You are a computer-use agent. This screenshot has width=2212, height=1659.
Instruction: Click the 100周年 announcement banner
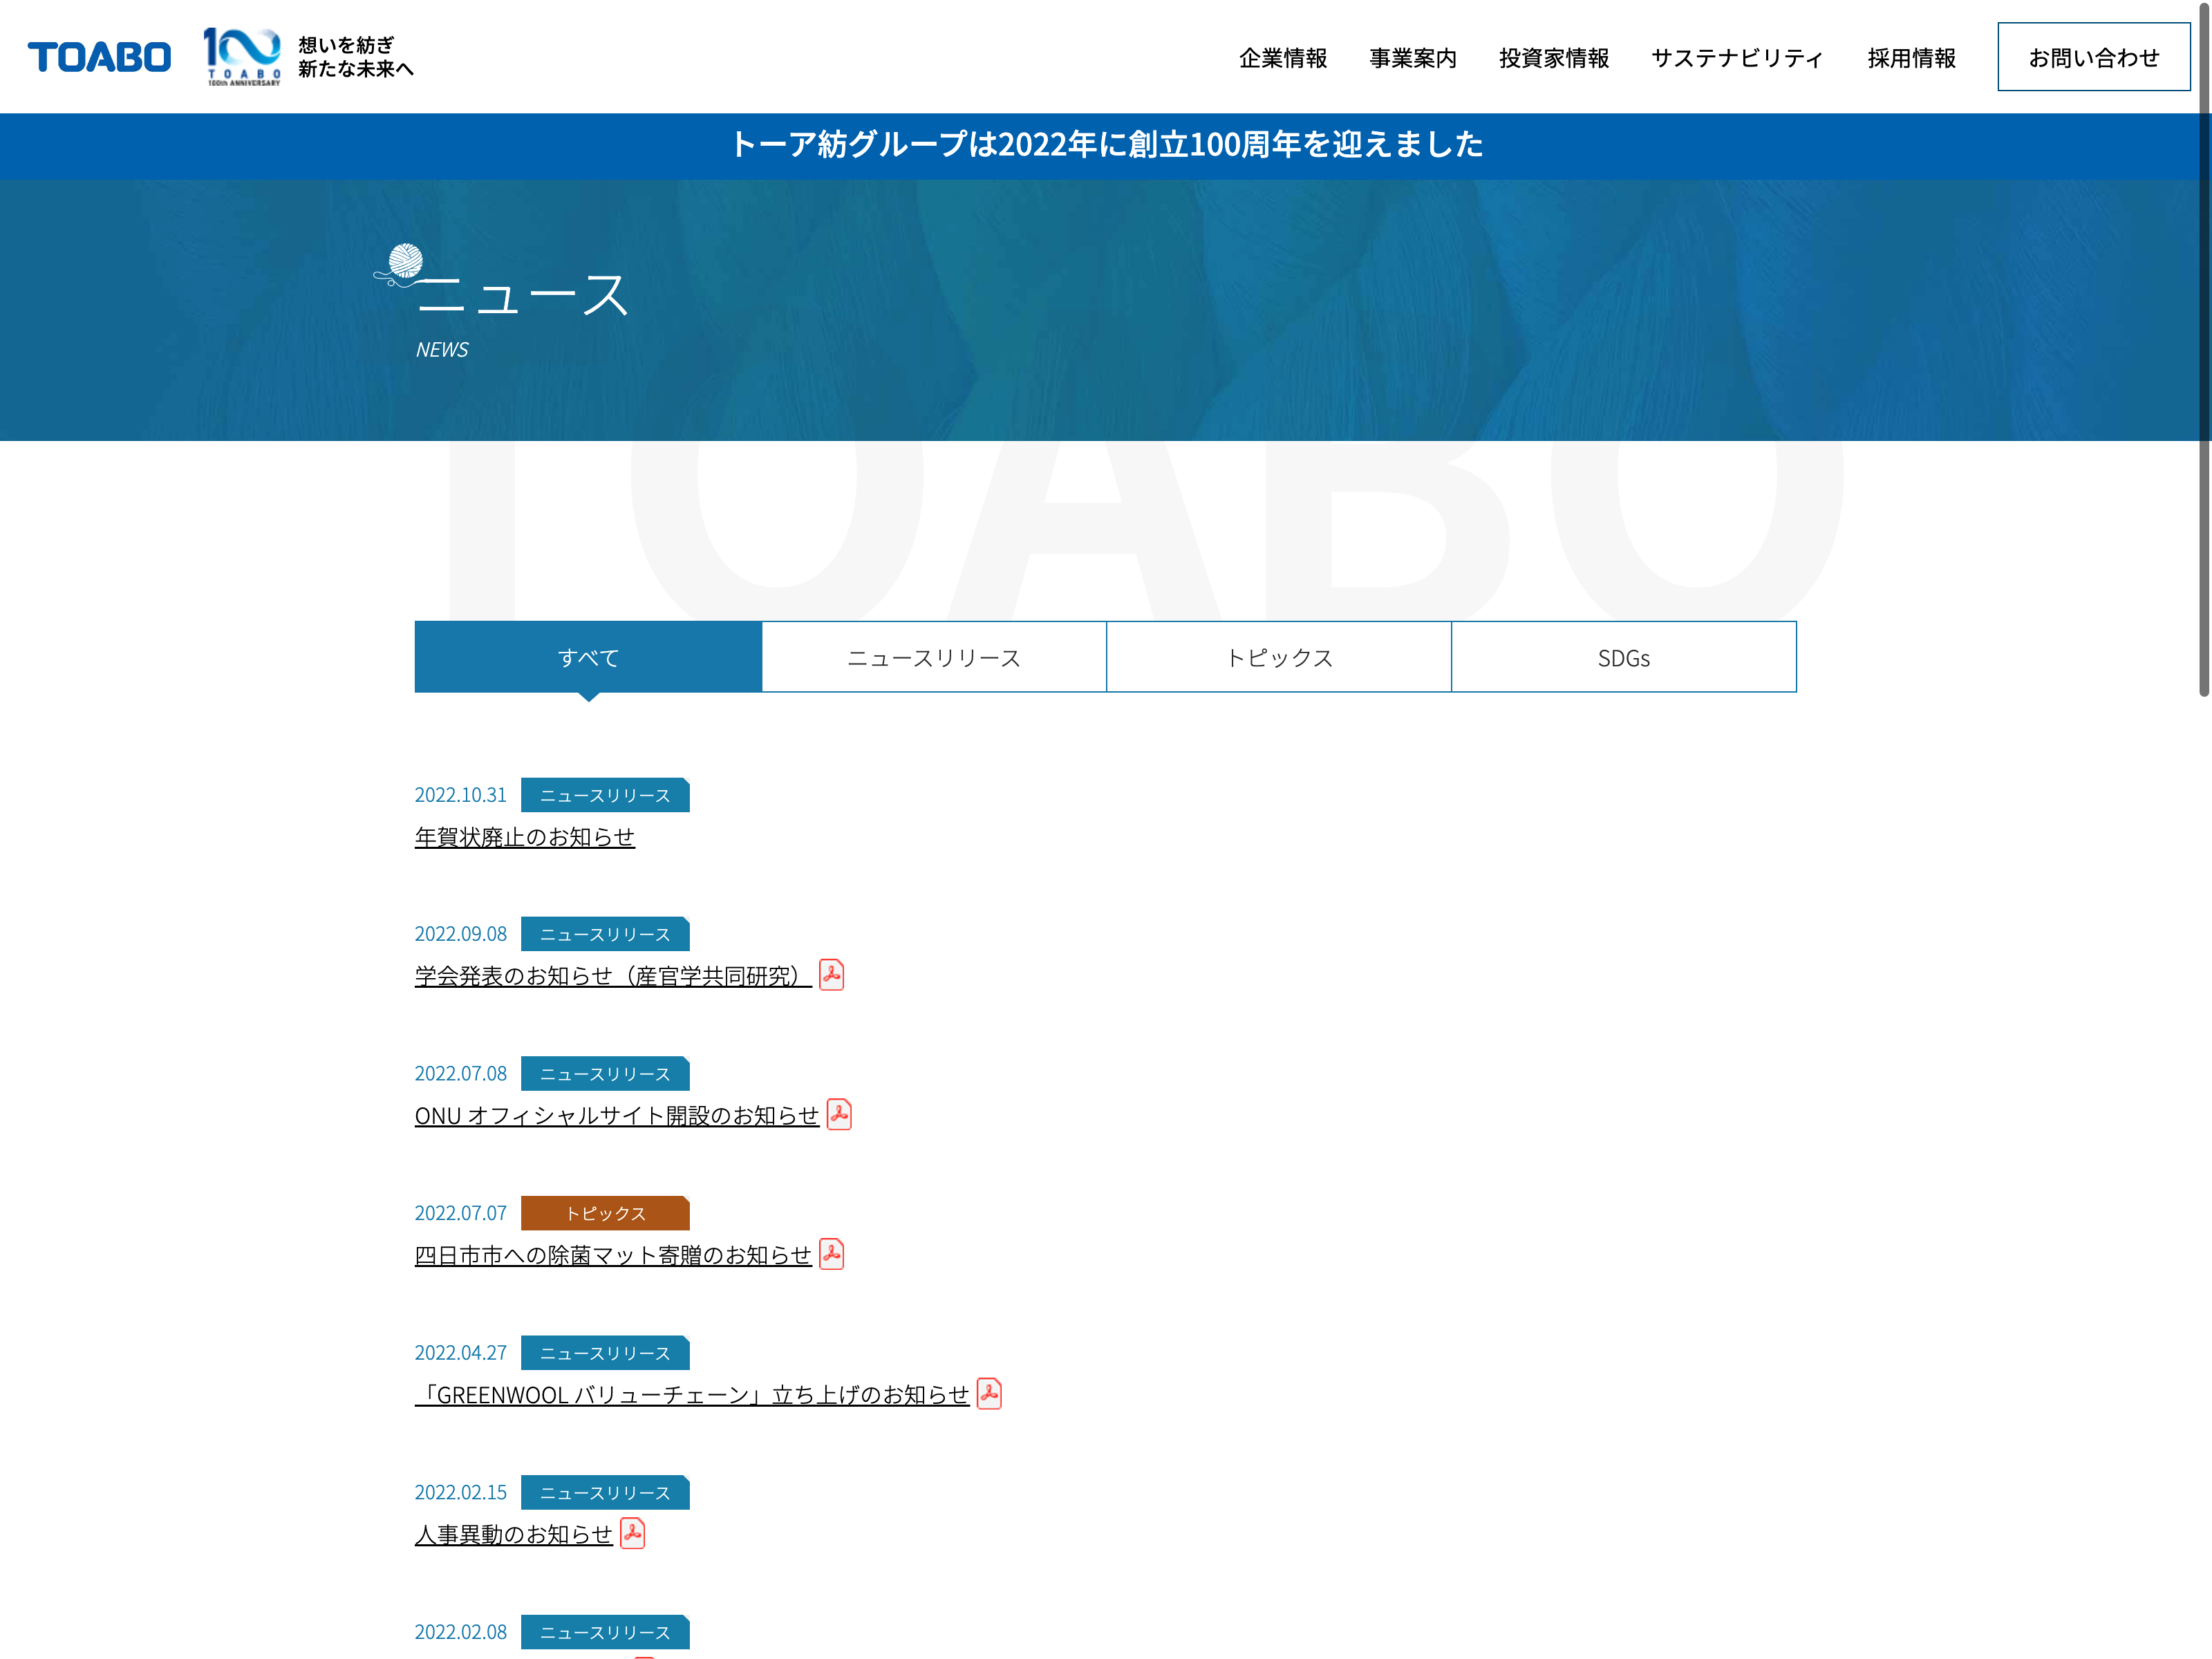click(1106, 145)
